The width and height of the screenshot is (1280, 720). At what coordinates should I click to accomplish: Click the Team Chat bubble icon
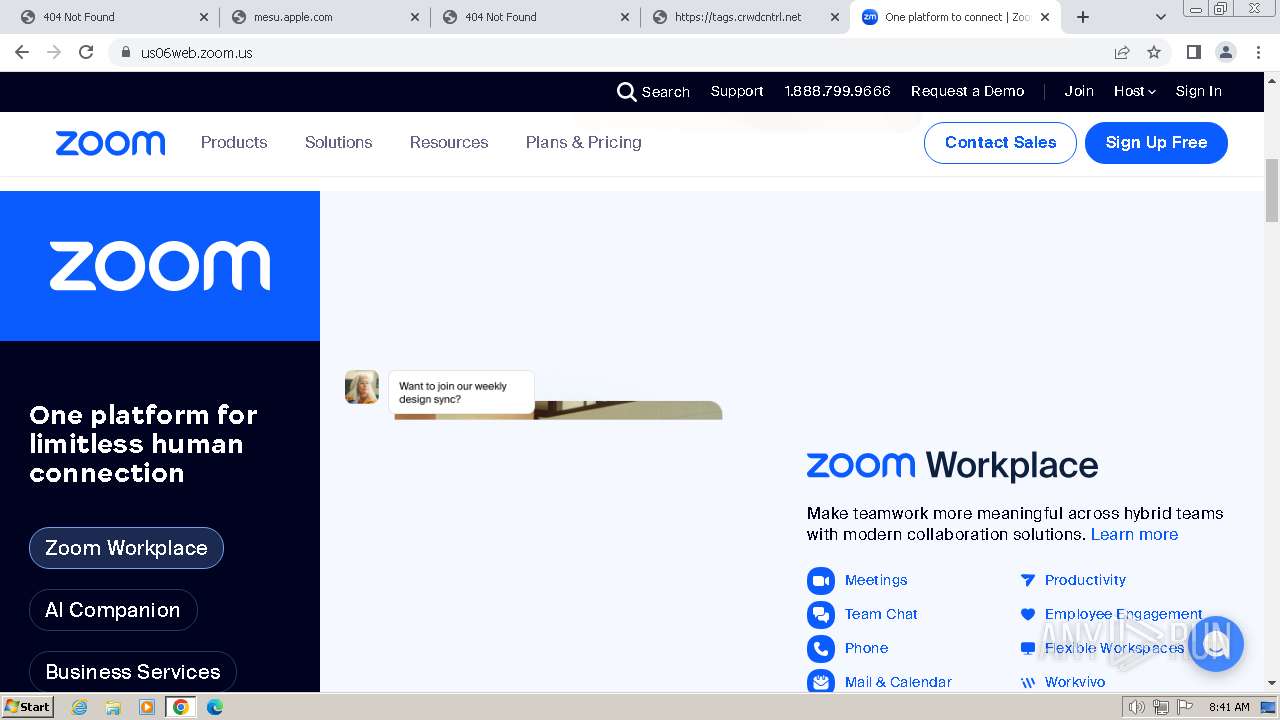[x=821, y=615]
